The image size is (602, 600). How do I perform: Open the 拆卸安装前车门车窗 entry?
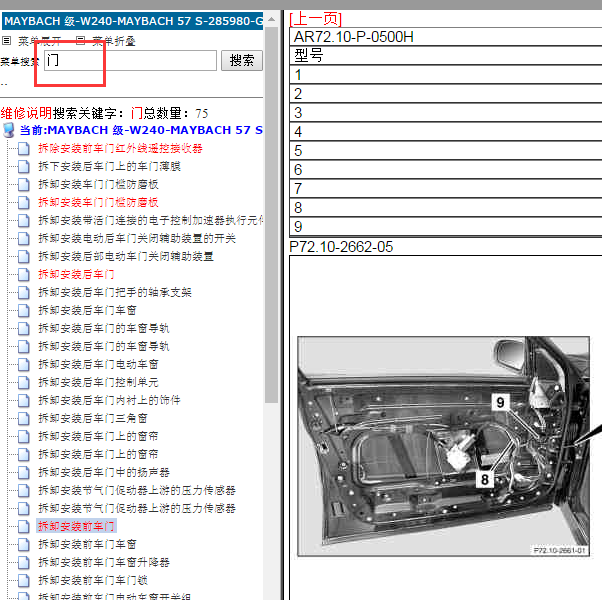87,544
